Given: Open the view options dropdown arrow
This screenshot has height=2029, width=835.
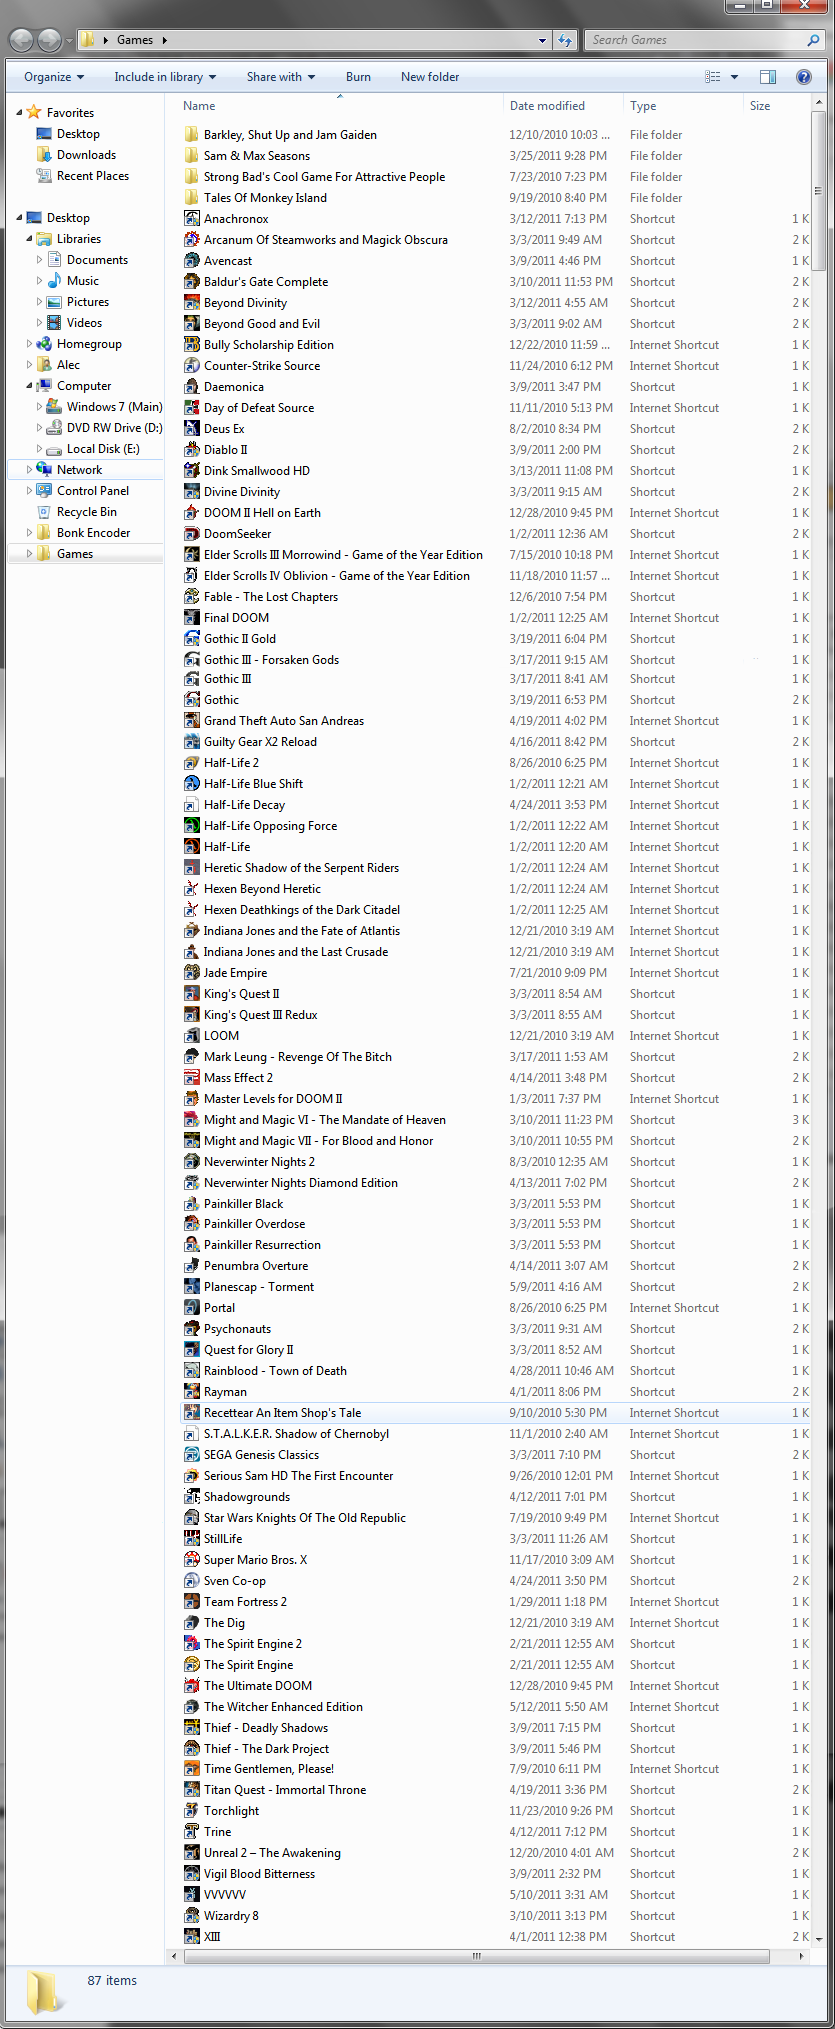Looking at the screenshot, I should (x=734, y=77).
